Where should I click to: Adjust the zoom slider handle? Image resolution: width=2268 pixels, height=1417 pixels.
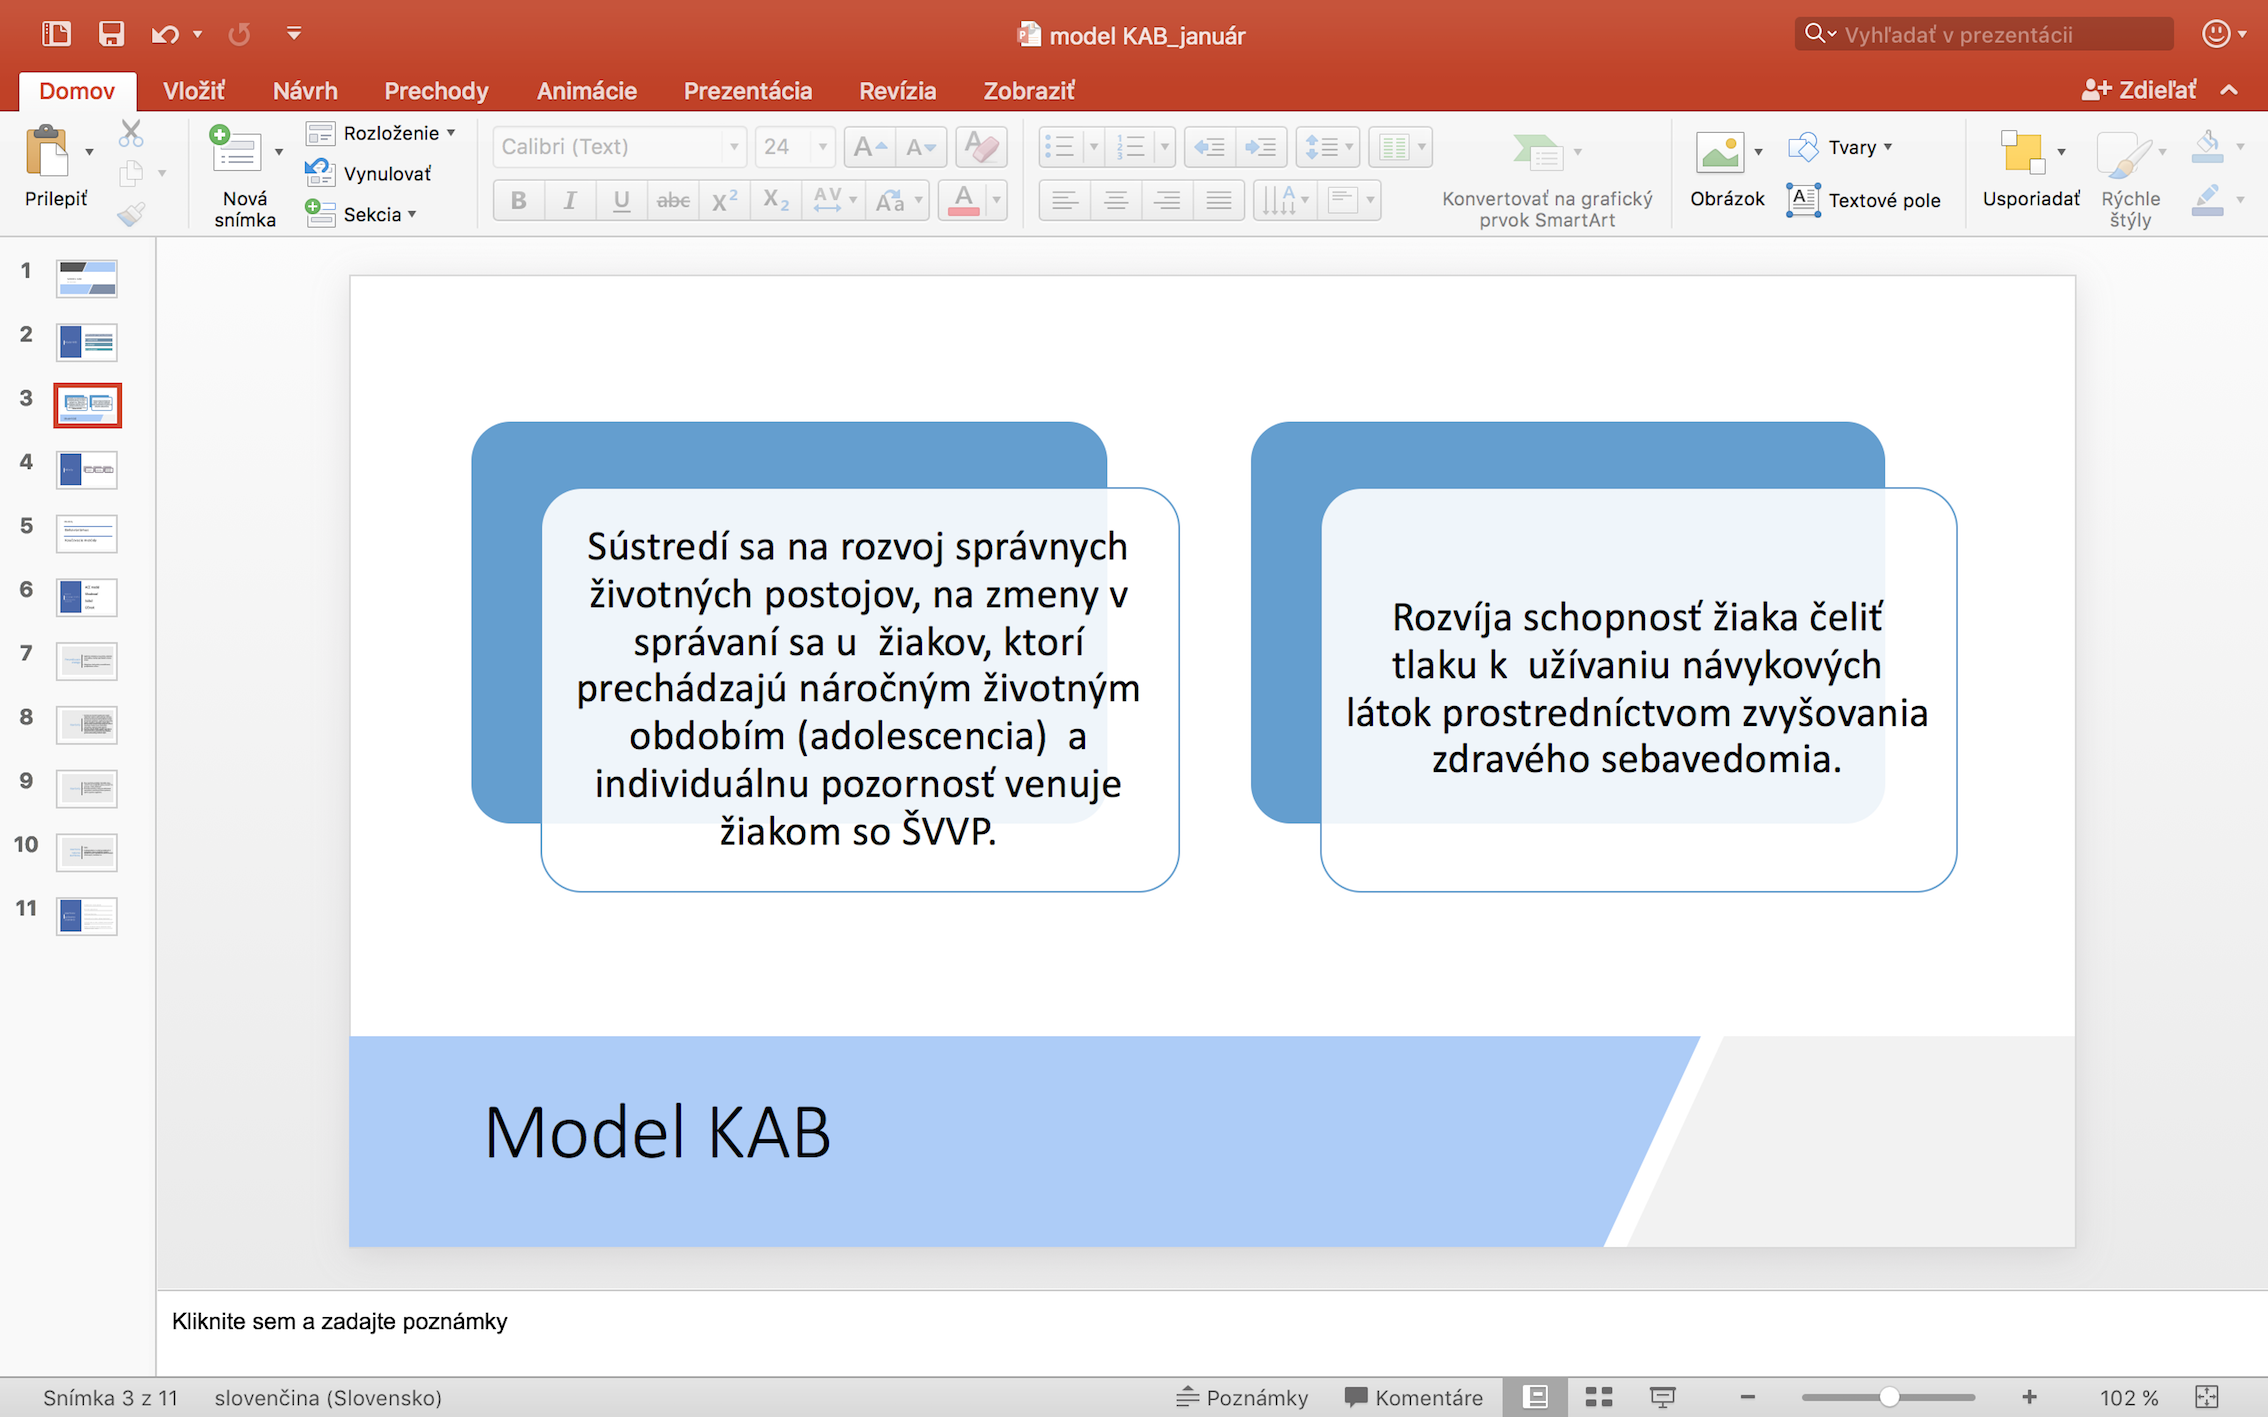[x=1889, y=1397]
